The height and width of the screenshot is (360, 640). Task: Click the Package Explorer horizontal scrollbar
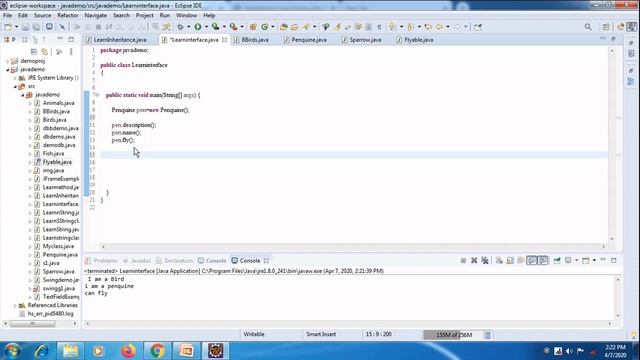click(x=33, y=324)
